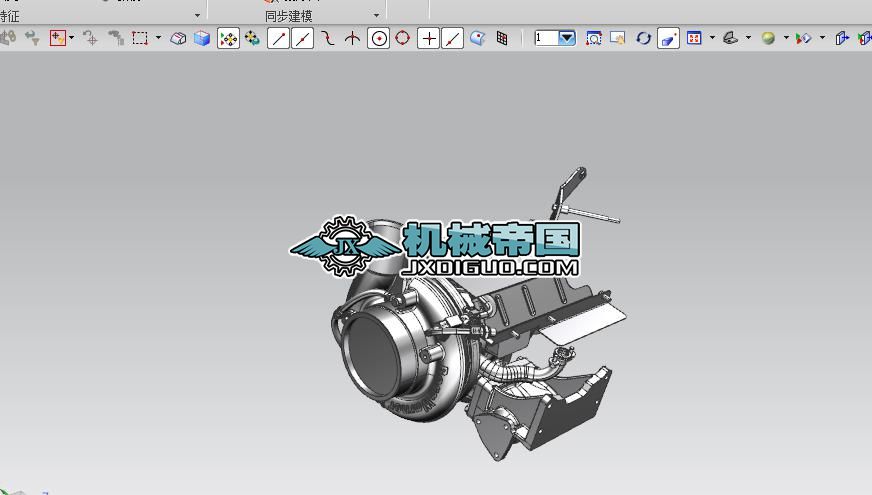872x495 pixels.
Task: Click the blue solid body cube icon
Action: click(202, 38)
